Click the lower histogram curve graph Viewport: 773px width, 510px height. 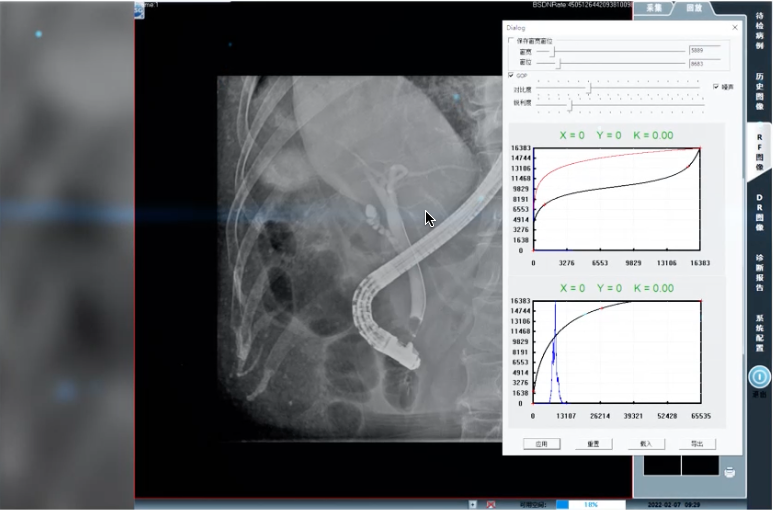click(617, 352)
